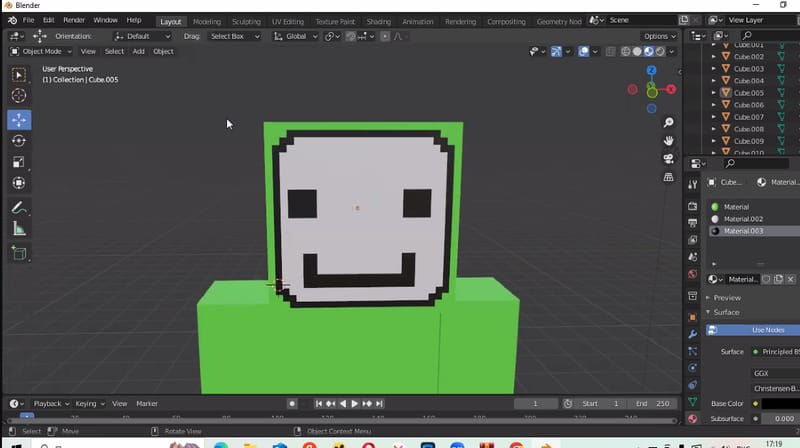Toggle viewport overlays
Viewport: 800px width, 448px height.
click(x=583, y=52)
